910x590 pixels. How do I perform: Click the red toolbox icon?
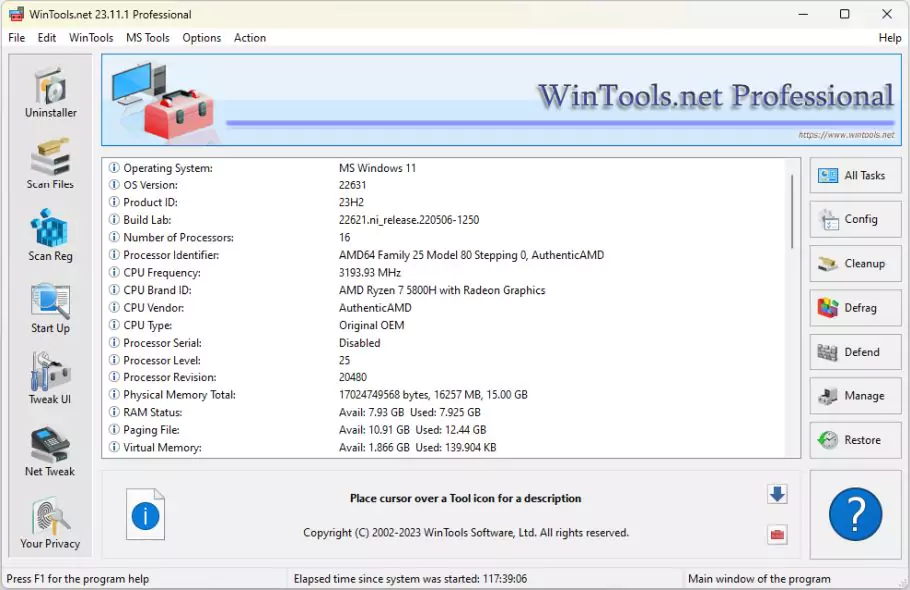click(778, 533)
